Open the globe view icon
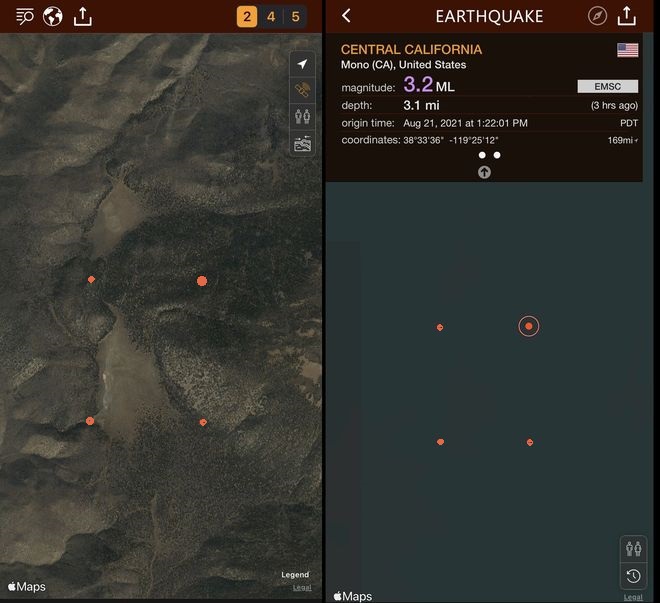 (53, 17)
